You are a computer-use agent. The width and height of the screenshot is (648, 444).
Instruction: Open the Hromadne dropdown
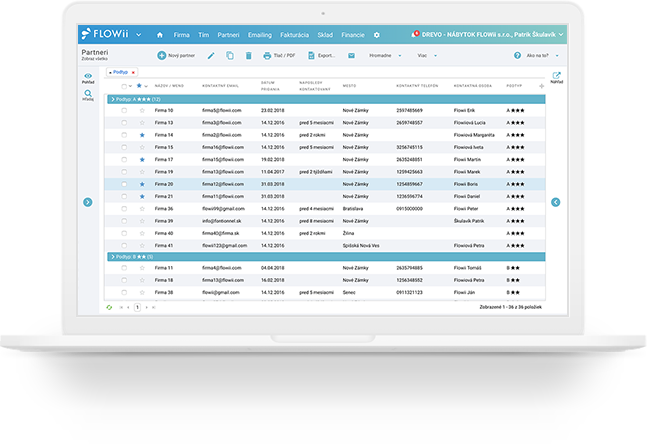pos(385,55)
